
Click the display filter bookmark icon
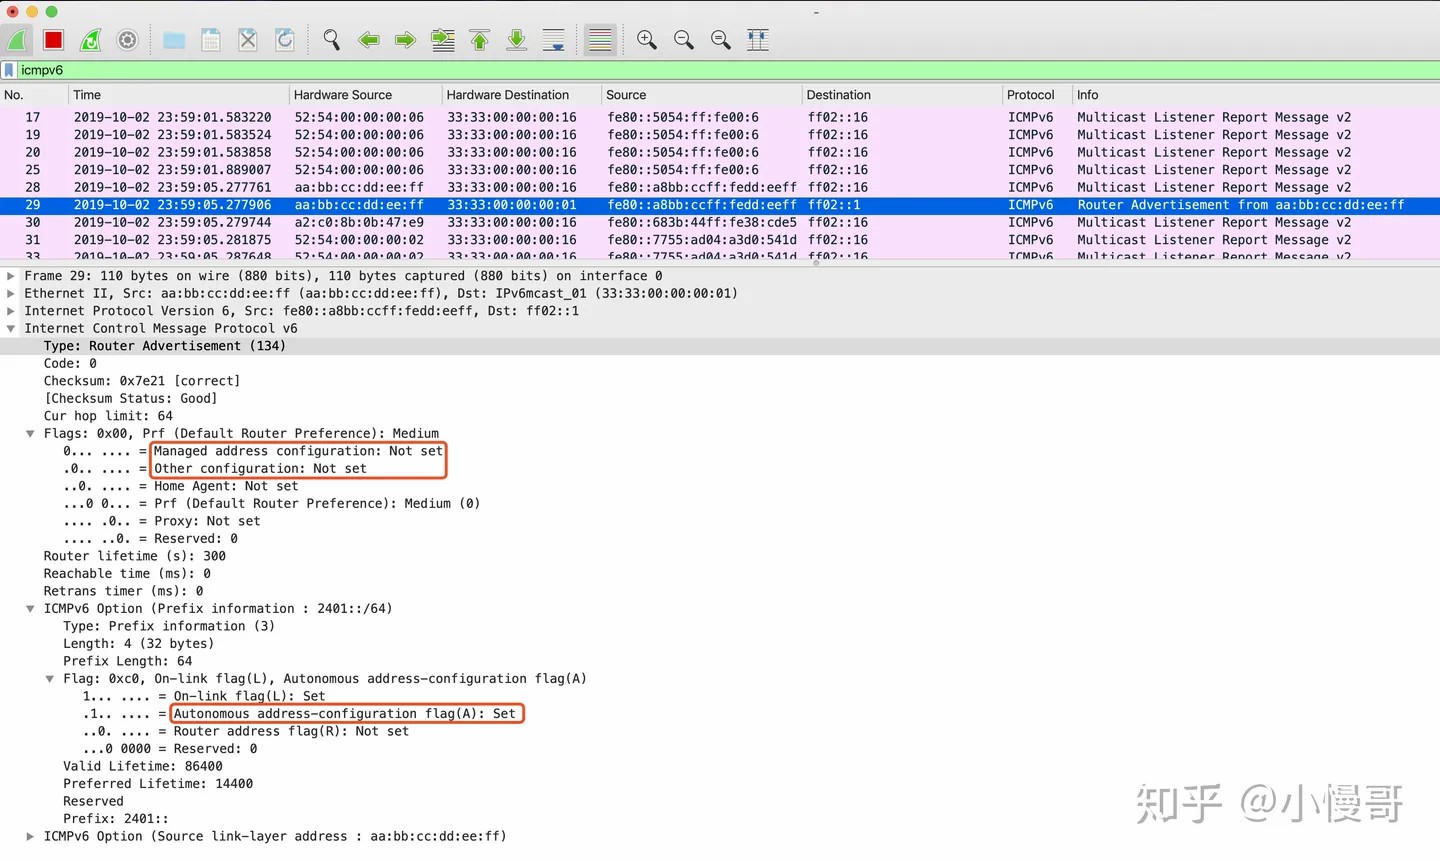[x=9, y=70]
